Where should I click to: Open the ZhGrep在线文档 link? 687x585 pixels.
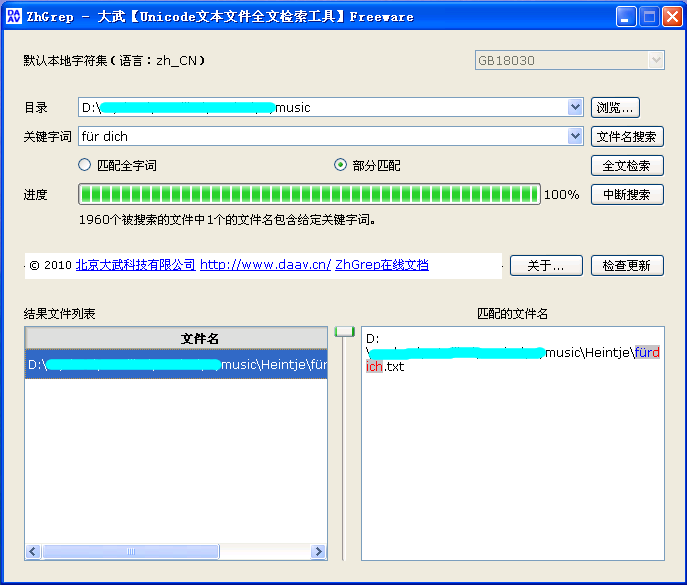coord(382,265)
